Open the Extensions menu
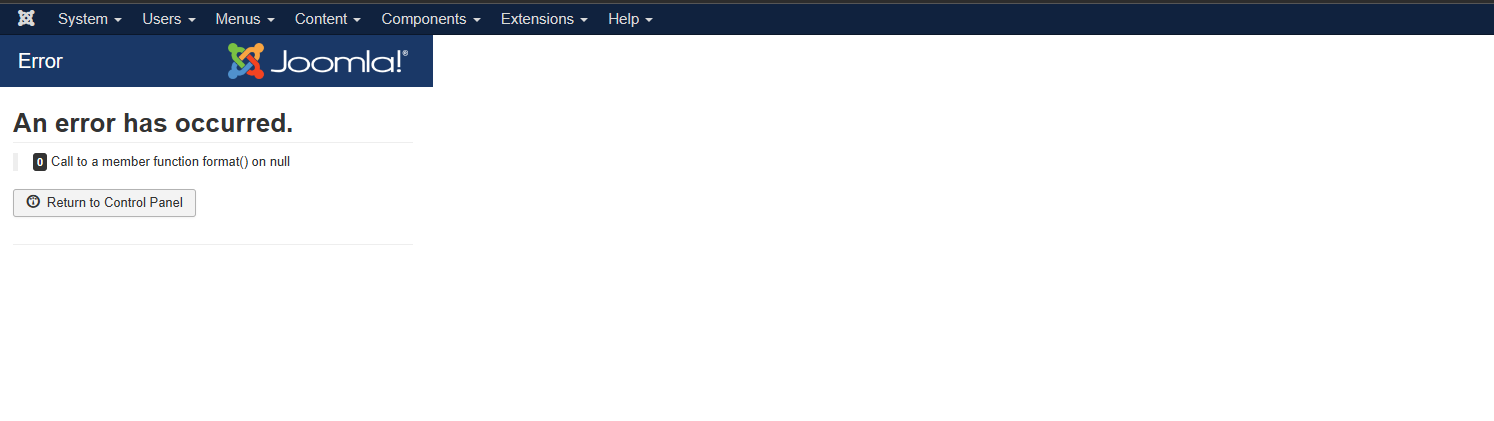The image size is (1494, 421). coord(544,19)
